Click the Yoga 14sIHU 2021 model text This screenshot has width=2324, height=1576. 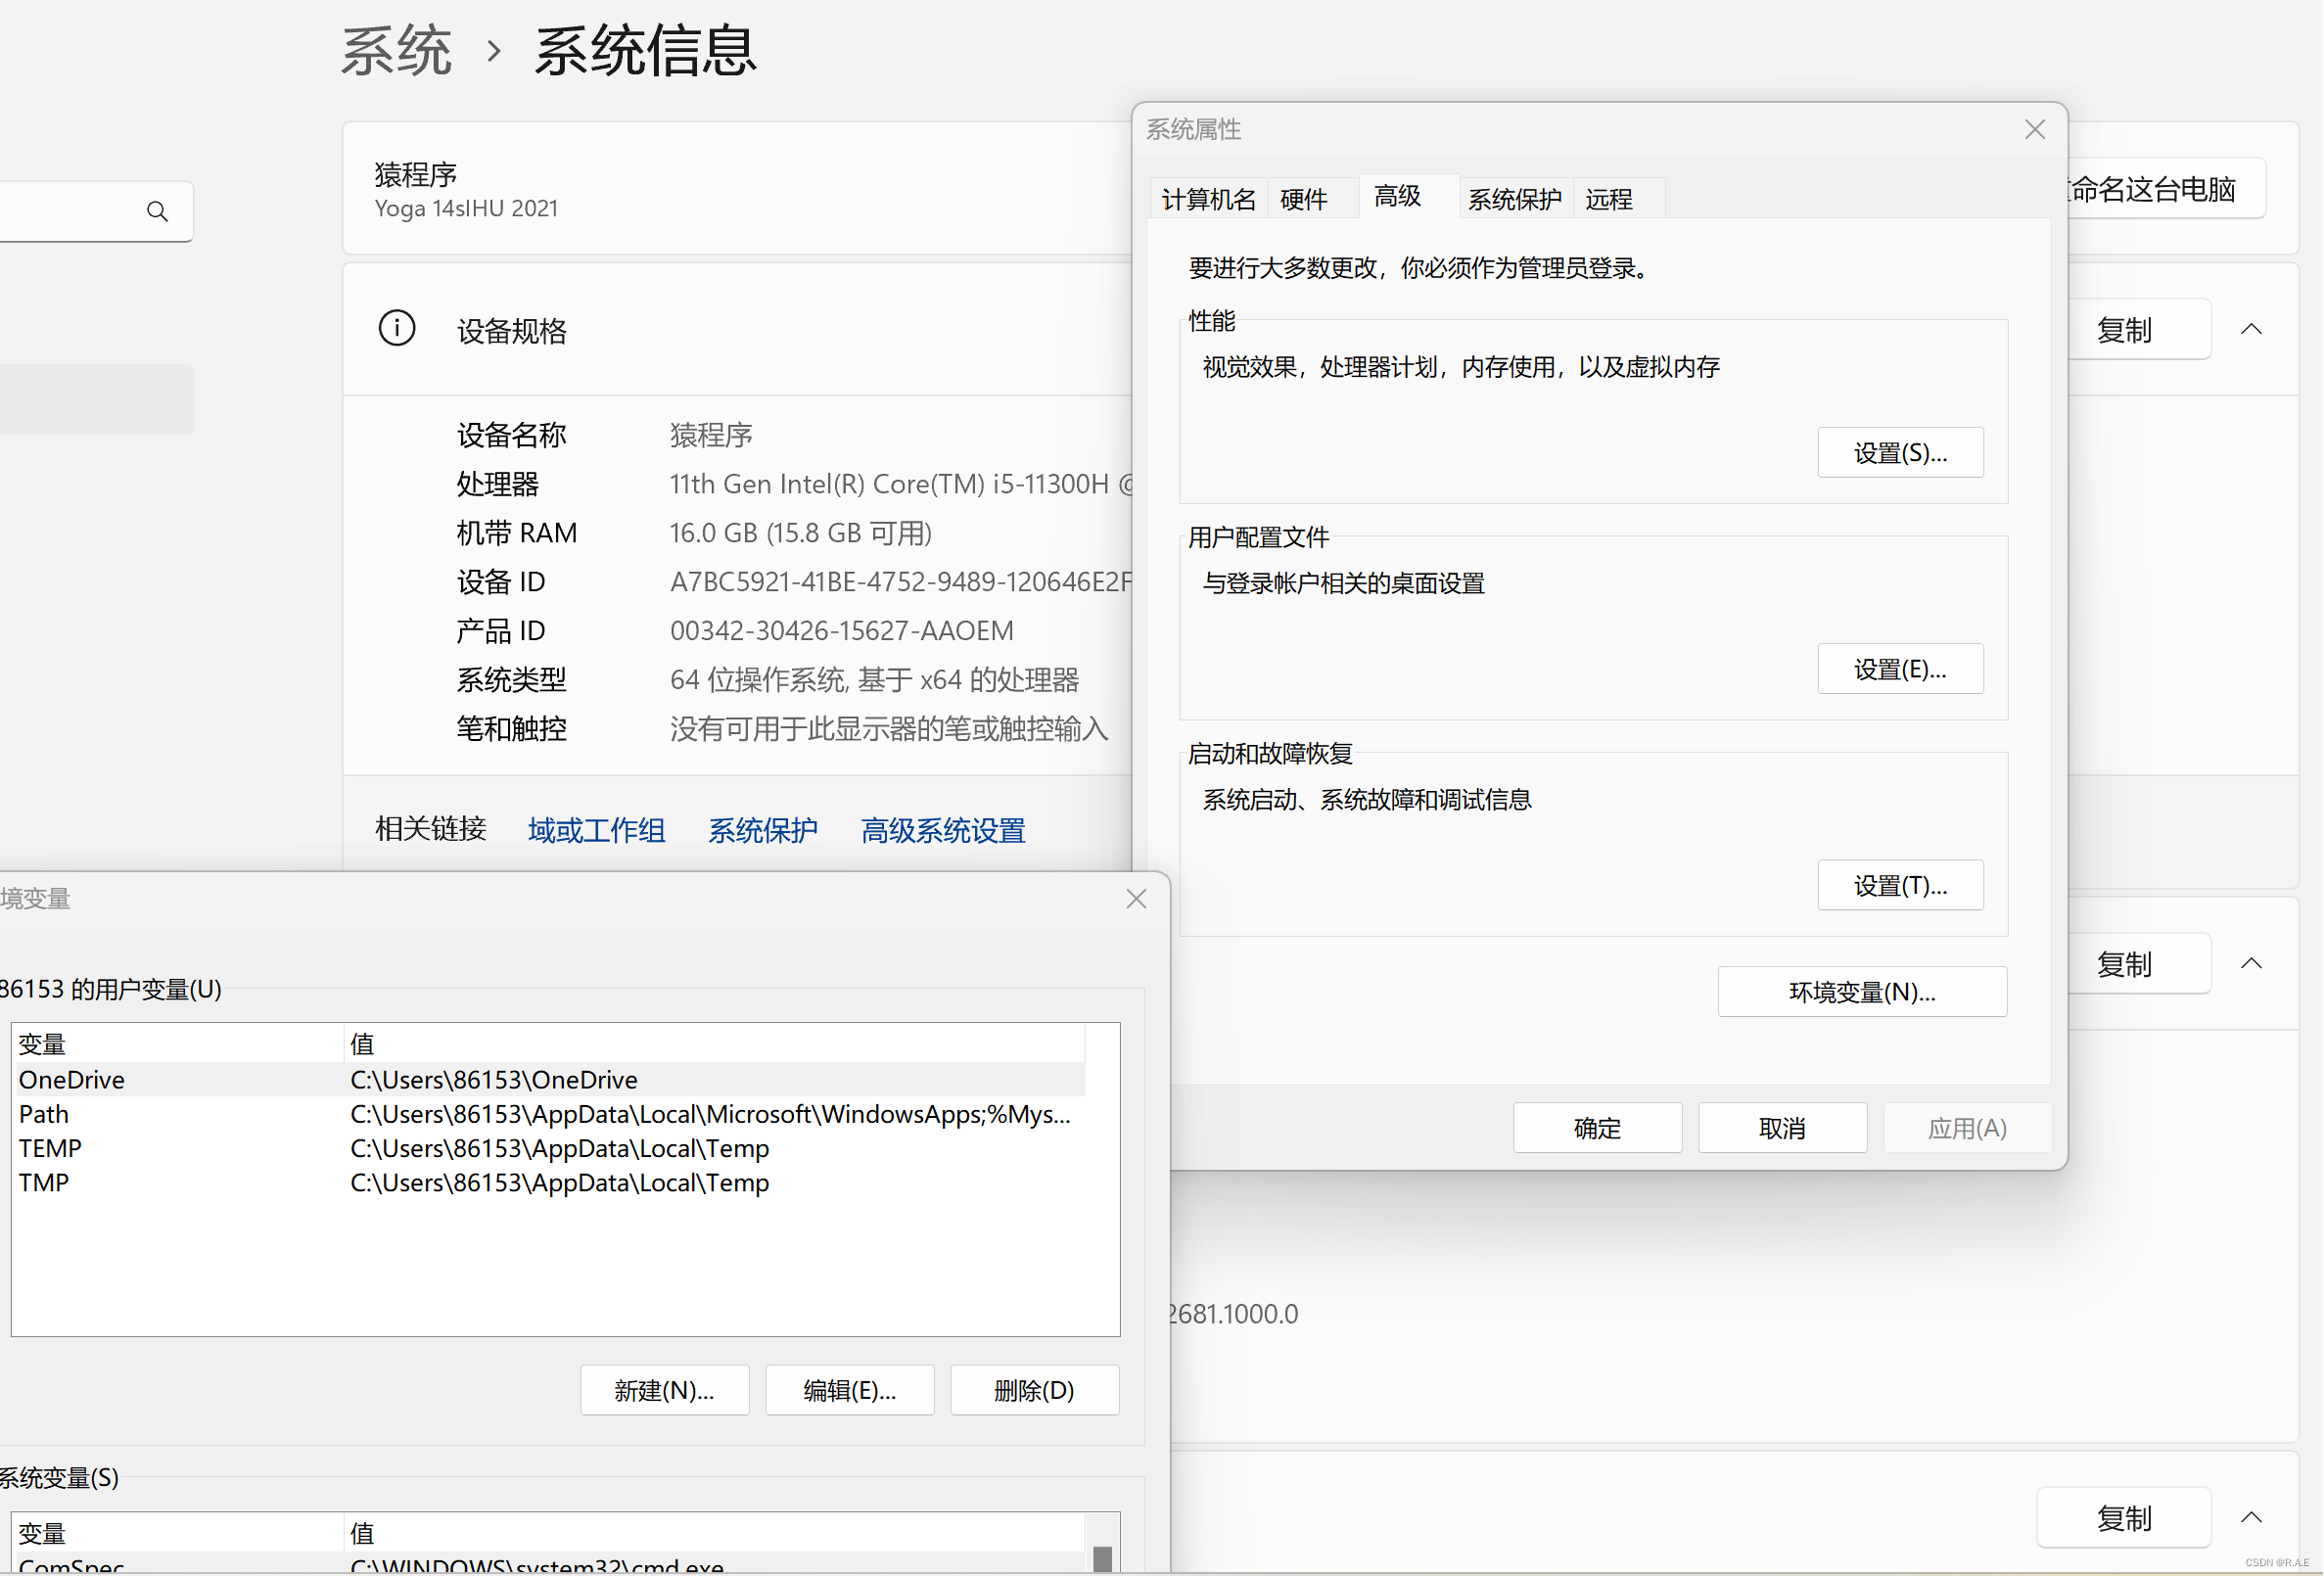click(x=466, y=208)
